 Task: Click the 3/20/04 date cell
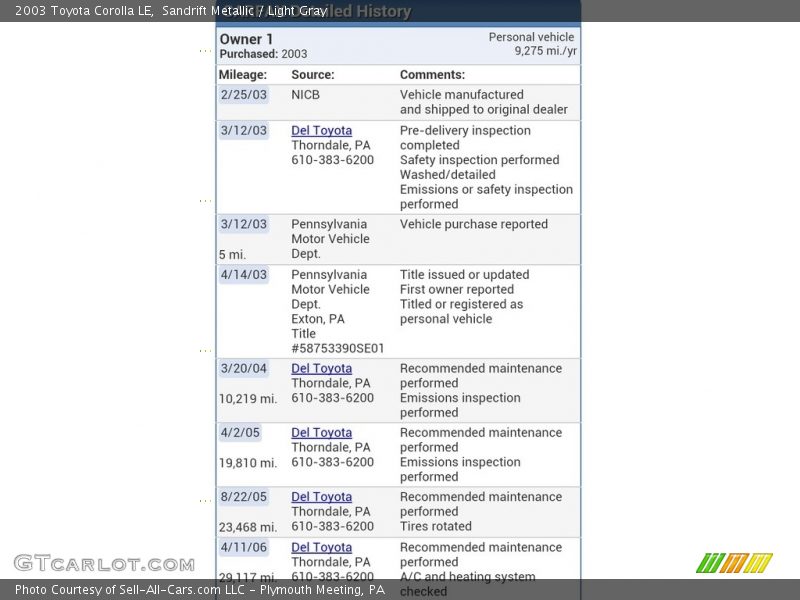243,369
